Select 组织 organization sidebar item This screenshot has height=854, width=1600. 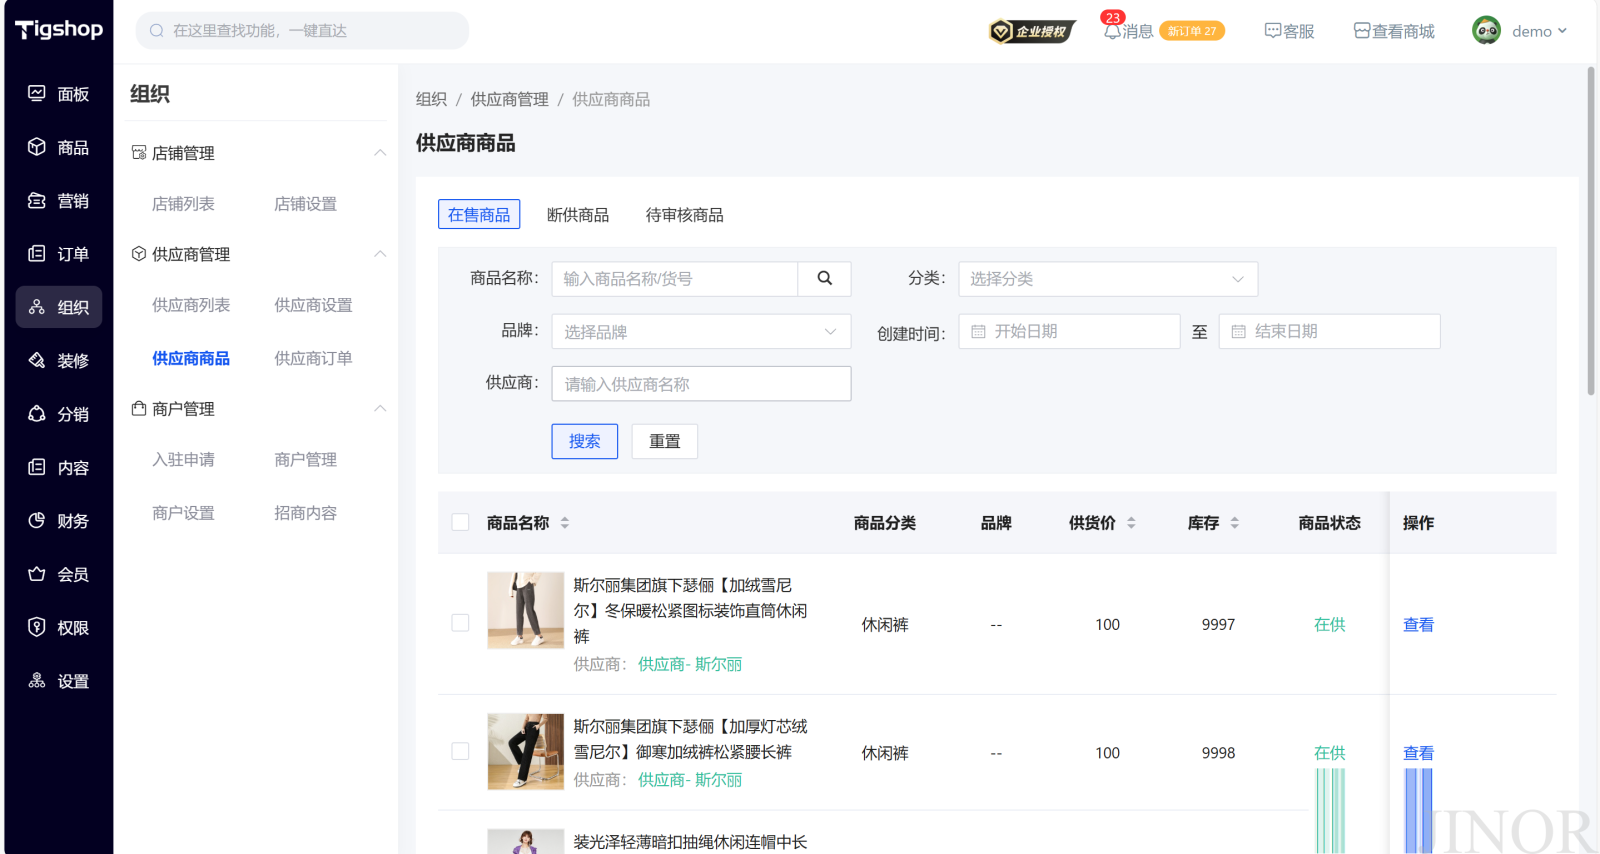click(58, 307)
